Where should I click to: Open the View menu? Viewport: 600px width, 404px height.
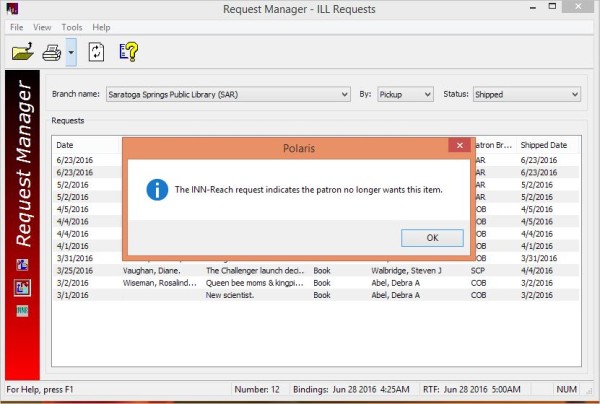[42, 27]
